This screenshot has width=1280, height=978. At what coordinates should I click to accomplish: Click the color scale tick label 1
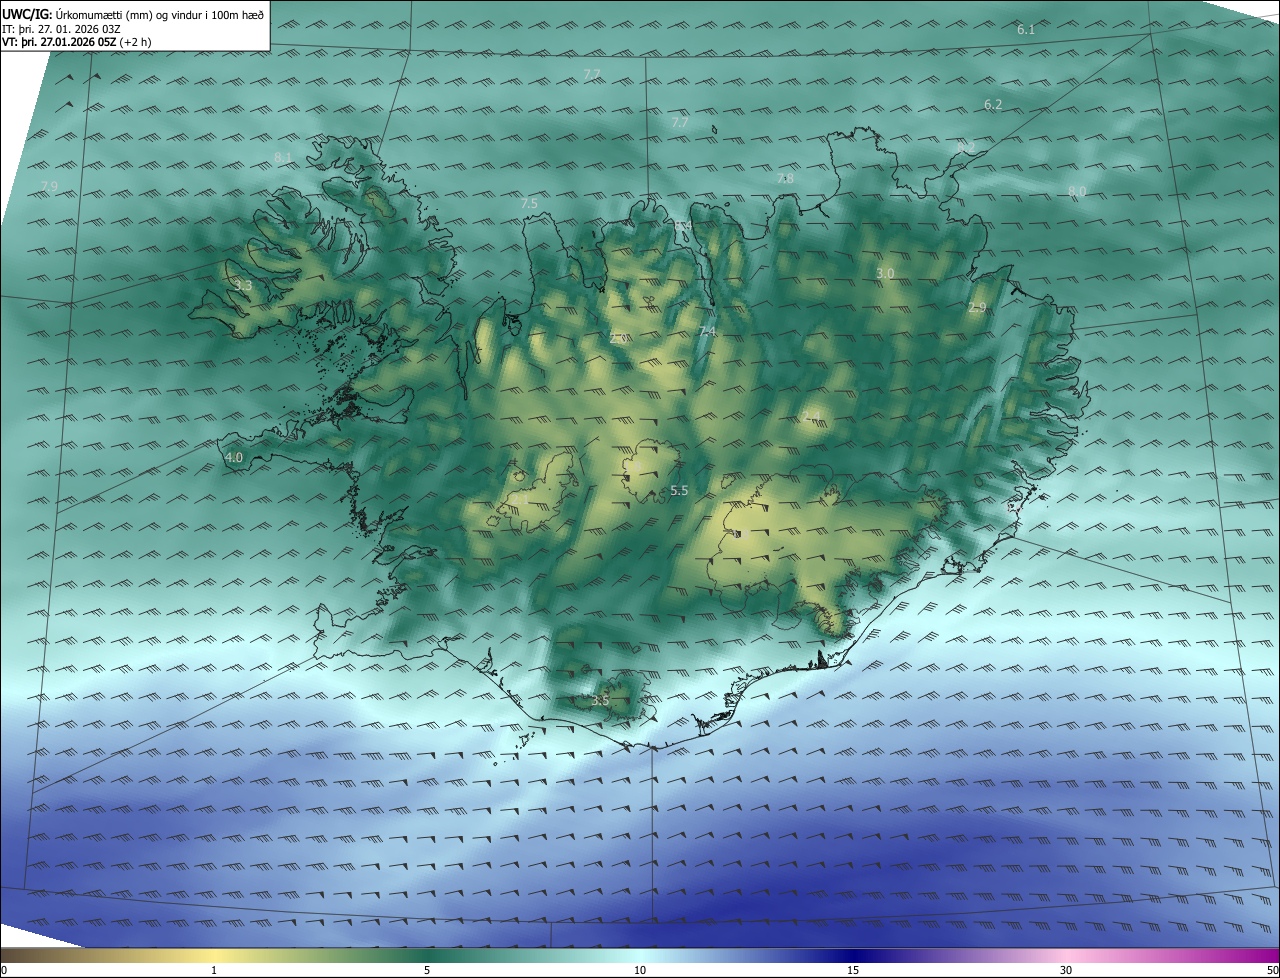pyautogui.click(x=214, y=970)
